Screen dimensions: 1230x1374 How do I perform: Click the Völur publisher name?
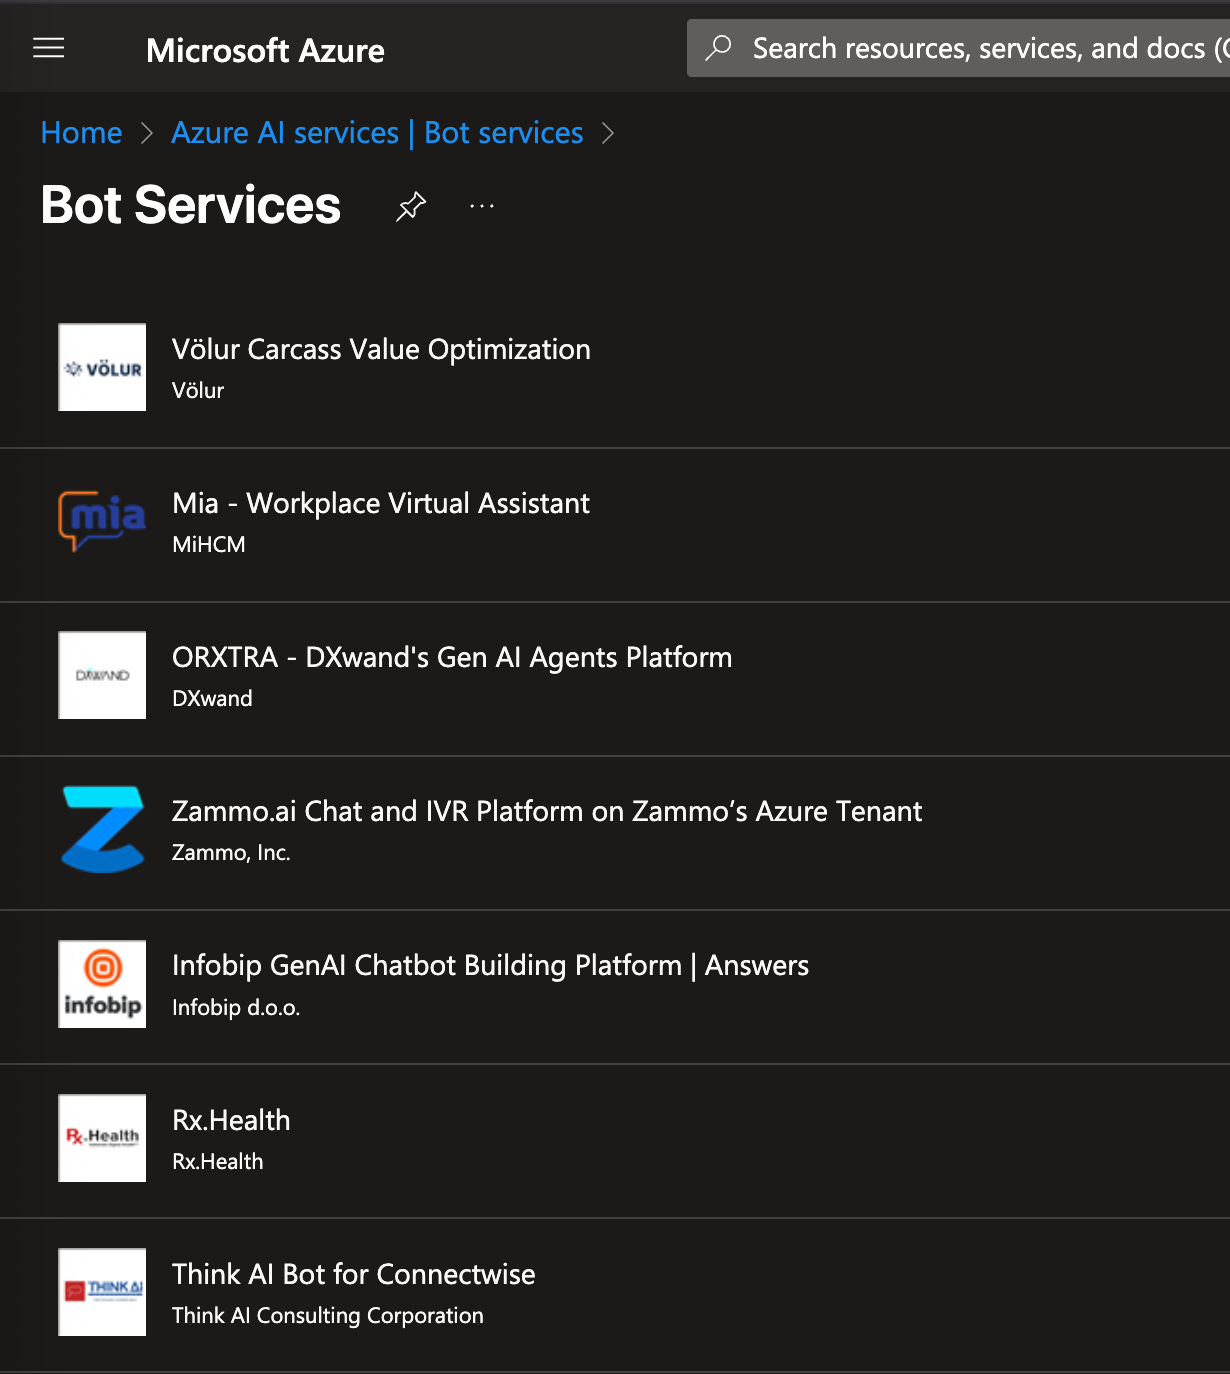[x=198, y=390]
